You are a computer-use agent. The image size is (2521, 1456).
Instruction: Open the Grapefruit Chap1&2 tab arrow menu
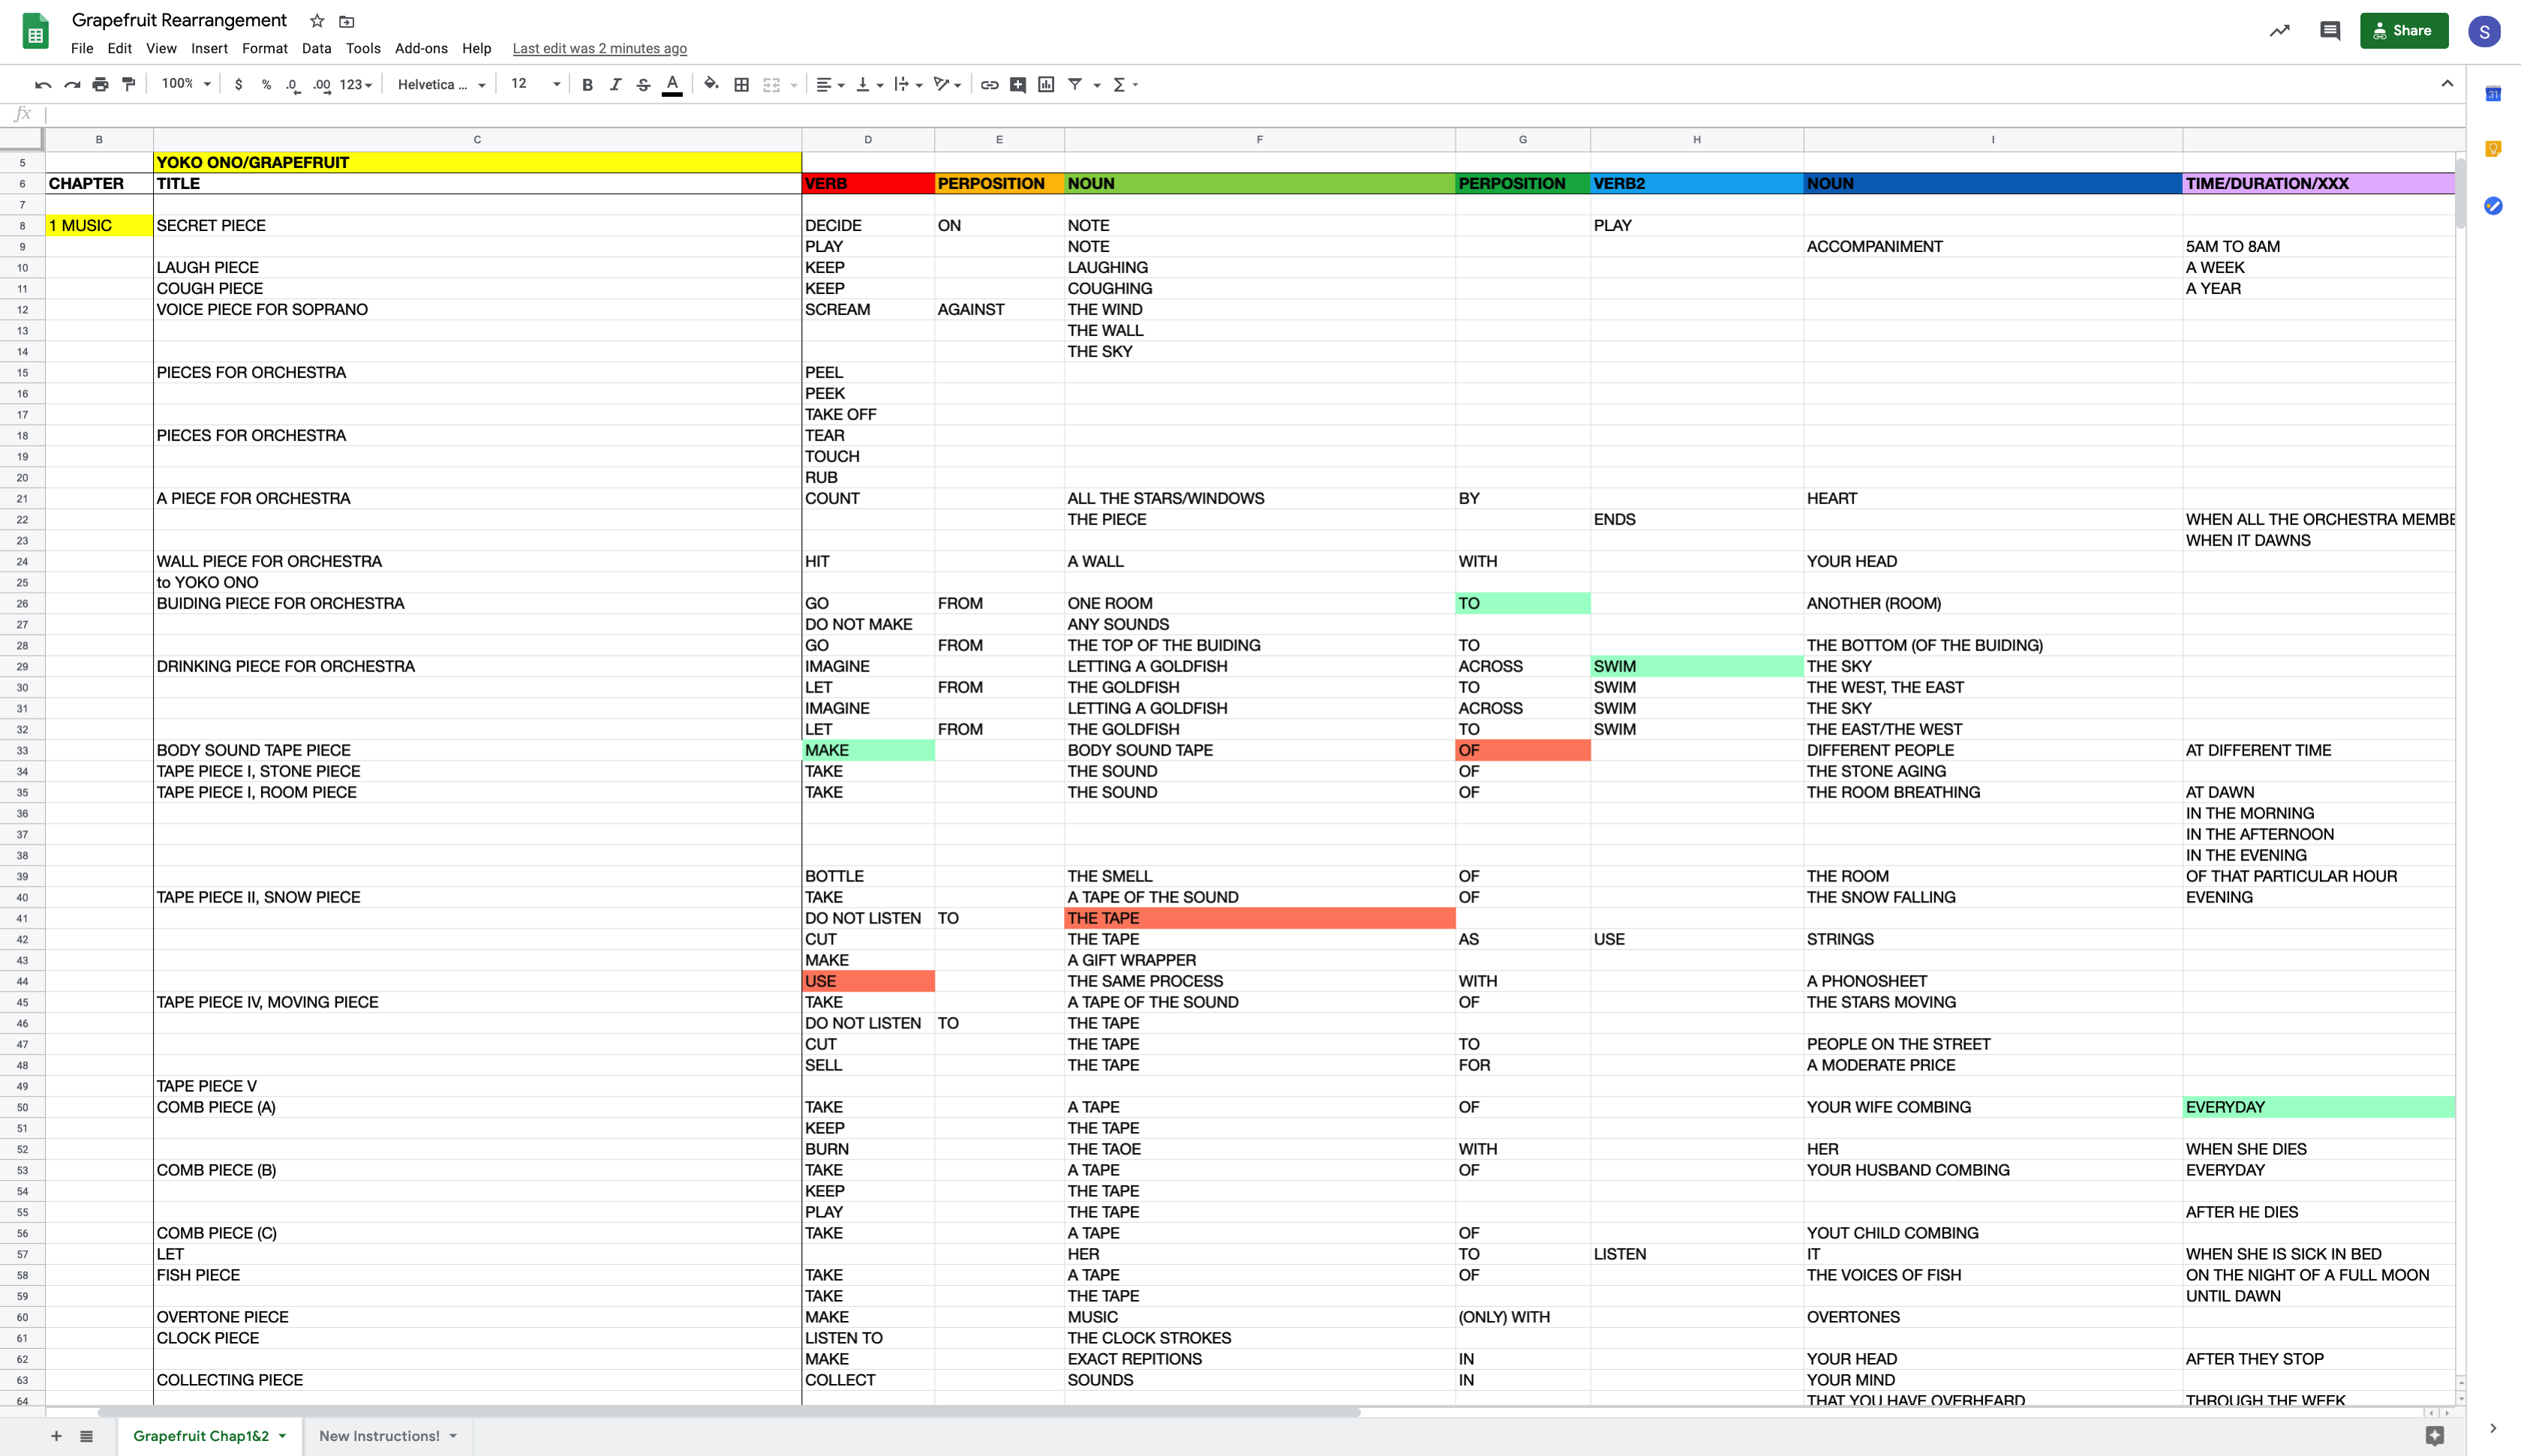click(283, 1436)
